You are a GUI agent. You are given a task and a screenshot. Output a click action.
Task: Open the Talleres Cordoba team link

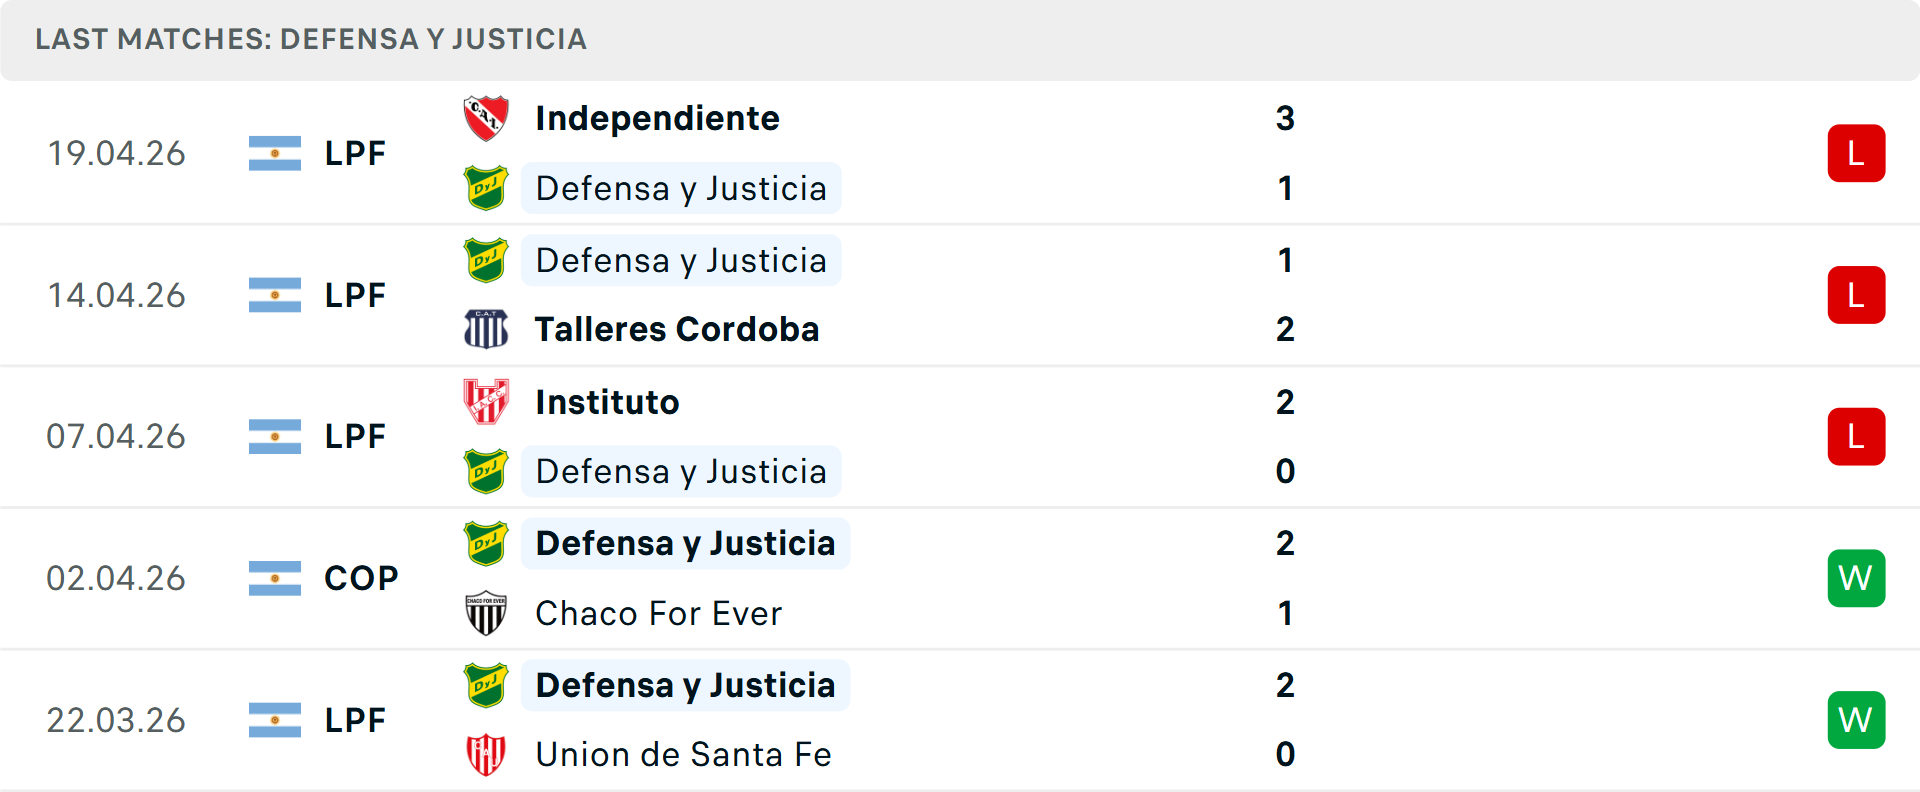tap(677, 329)
